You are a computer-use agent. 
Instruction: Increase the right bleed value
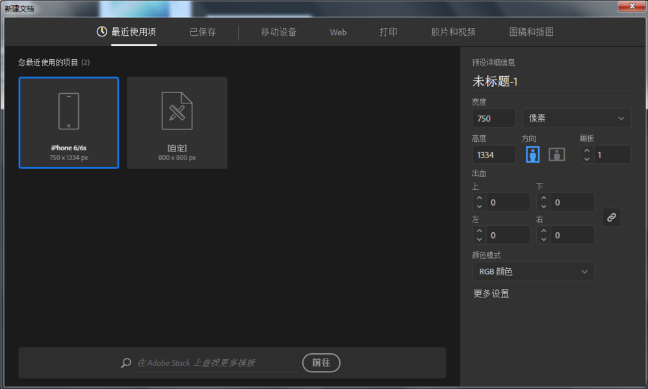544,231
